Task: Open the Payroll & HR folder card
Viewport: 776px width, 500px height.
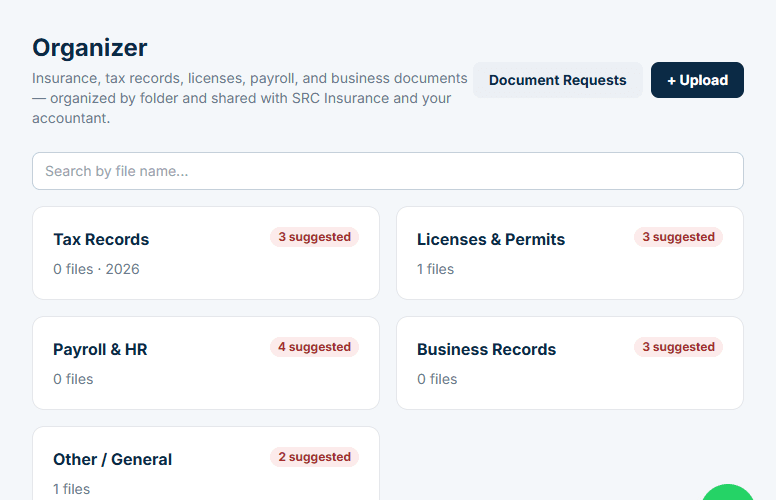Action: 206,363
